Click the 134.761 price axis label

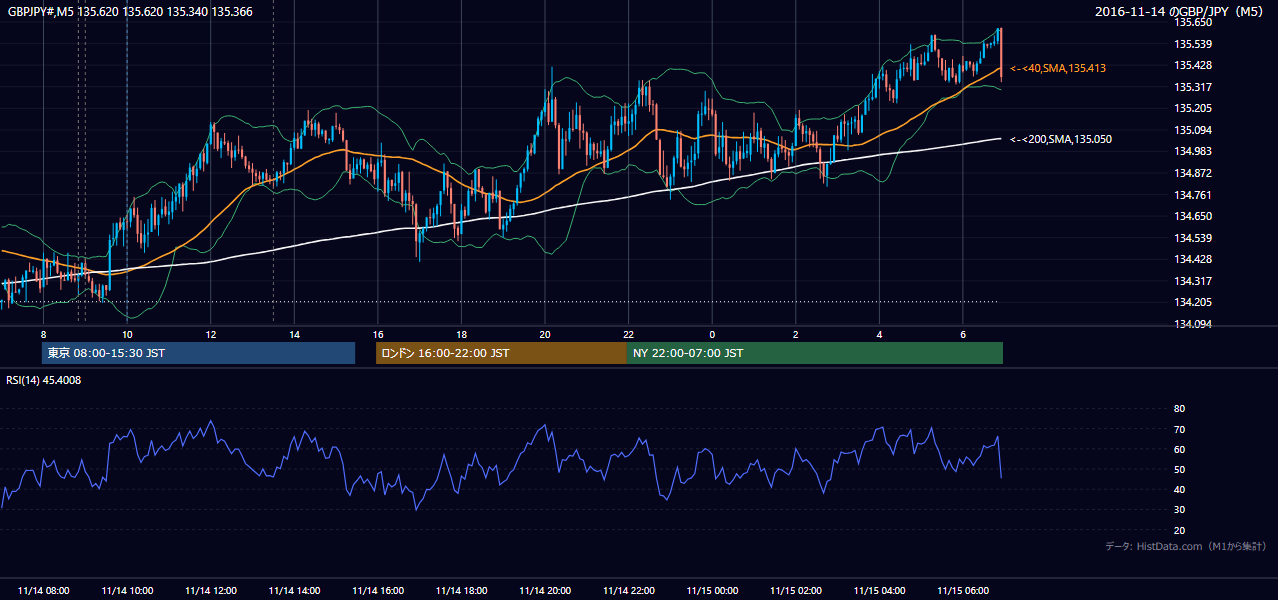tap(1192, 195)
